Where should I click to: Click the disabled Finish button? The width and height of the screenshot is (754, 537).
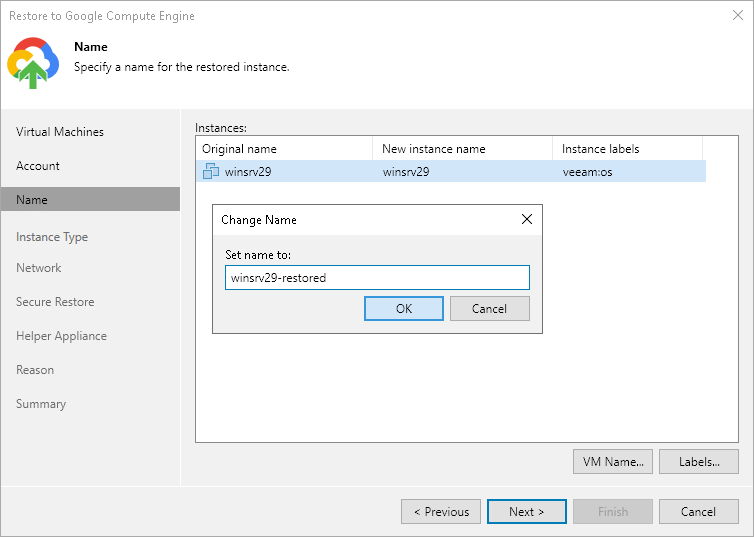[613, 512]
